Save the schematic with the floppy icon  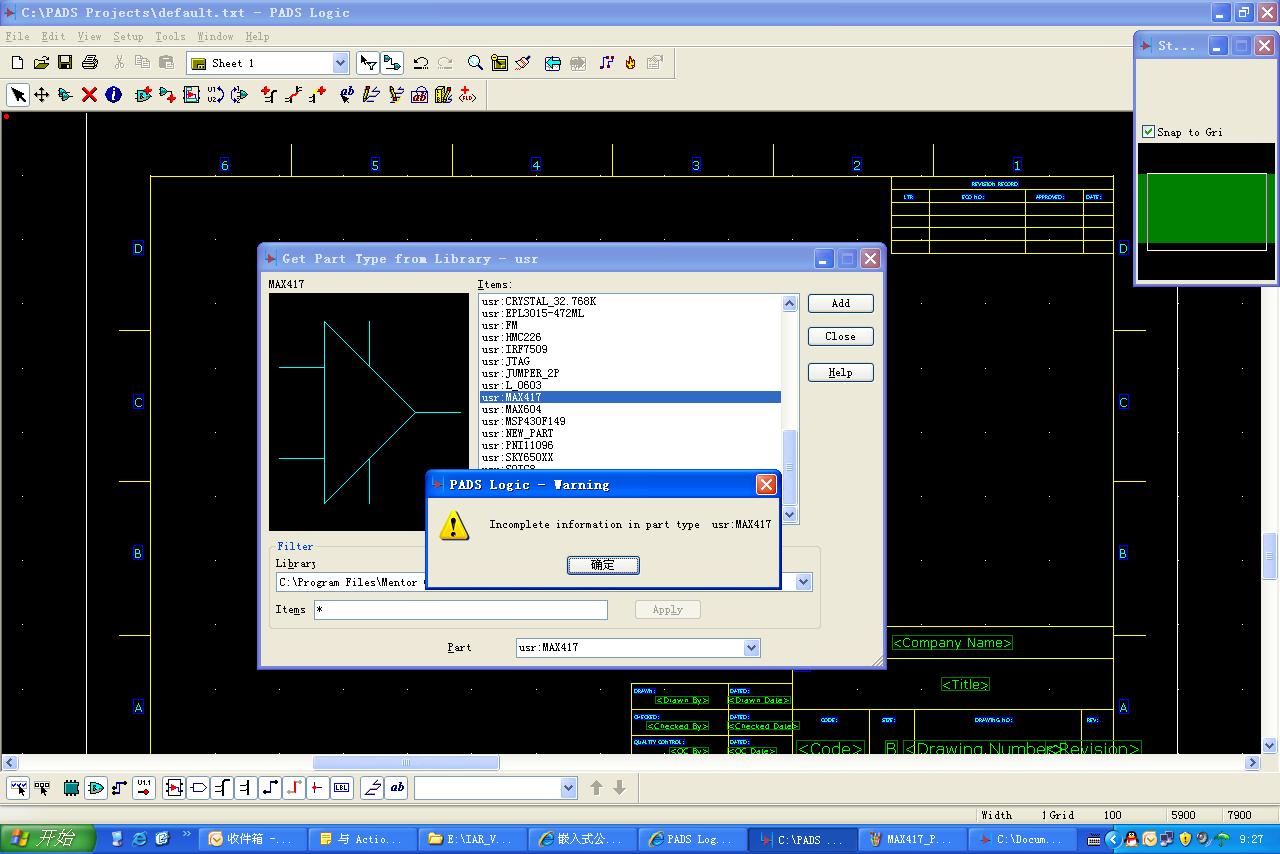coord(65,63)
